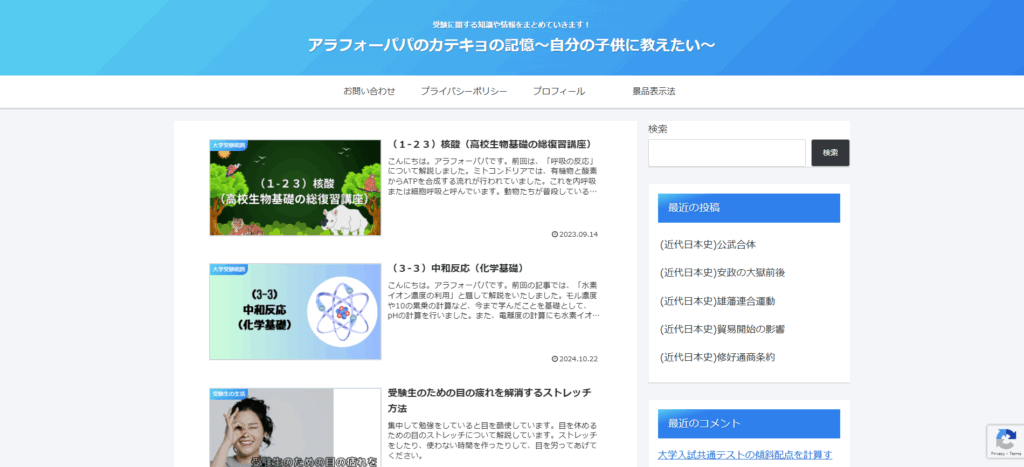Click the reCAPTCHA badge icon
Image resolution: width=1024 pixels, height=467 pixels.
(1003, 441)
